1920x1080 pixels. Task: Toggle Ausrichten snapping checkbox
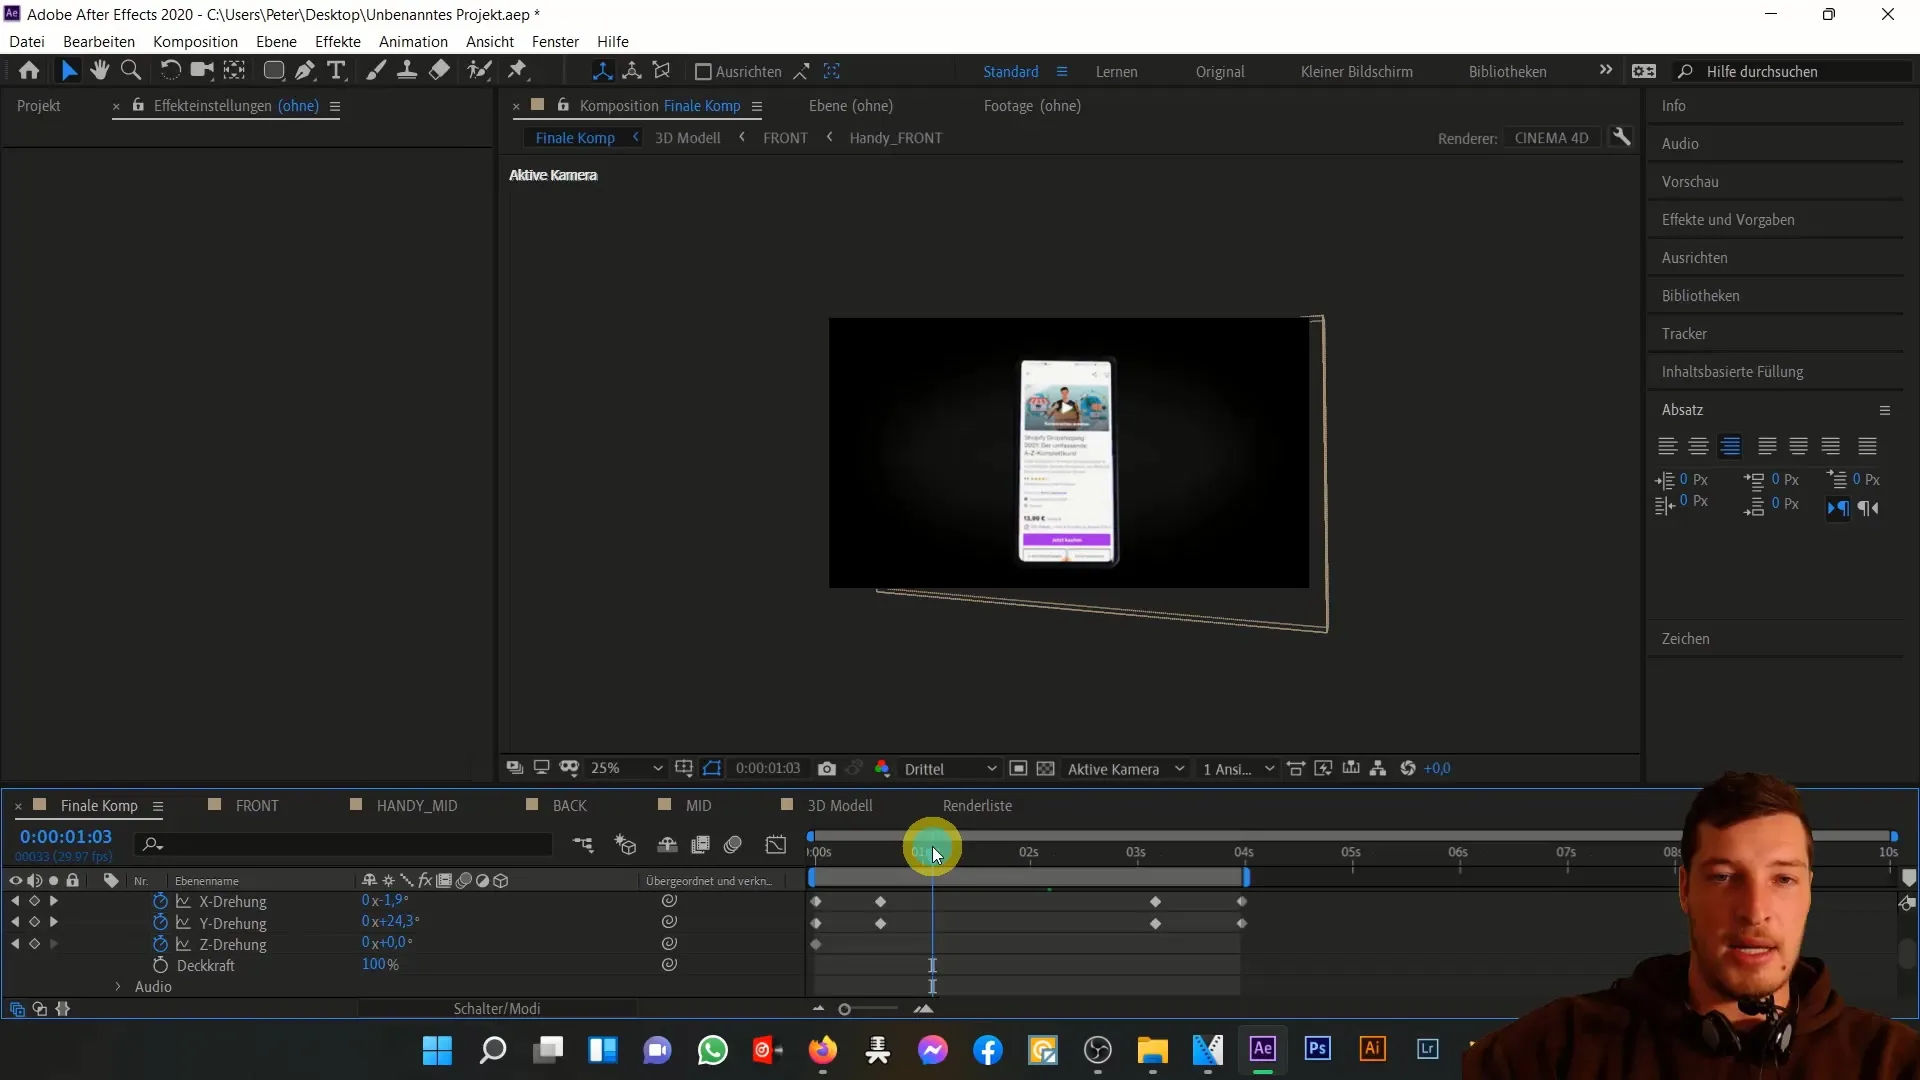click(703, 72)
